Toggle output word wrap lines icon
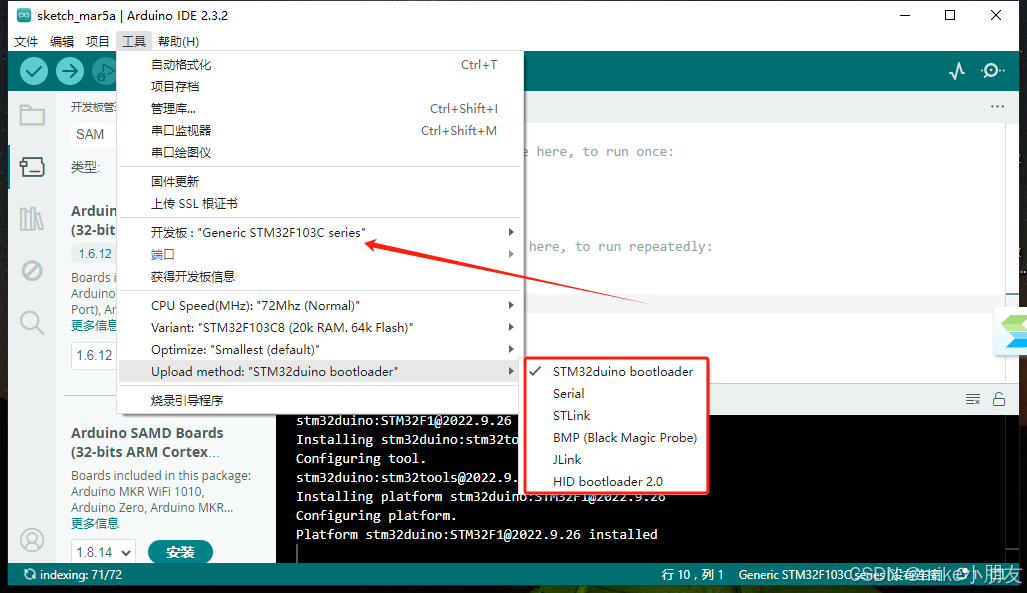The height and width of the screenshot is (593, 1027). 973,399
